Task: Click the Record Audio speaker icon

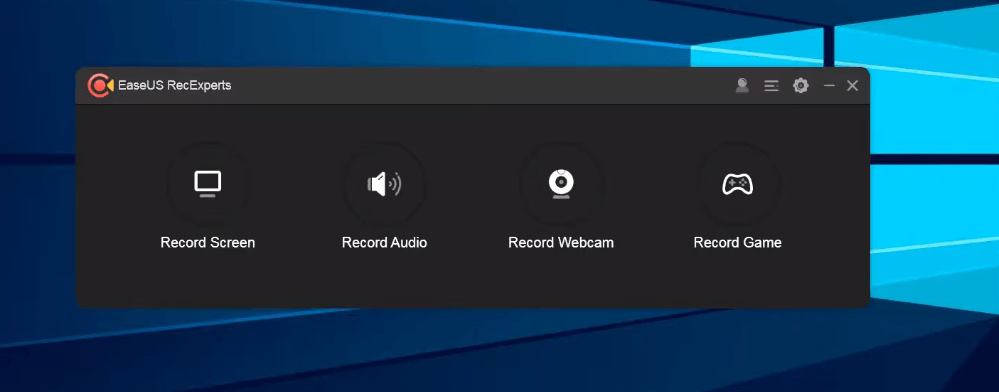Action: pyautogui.click(x=384, y=184)
